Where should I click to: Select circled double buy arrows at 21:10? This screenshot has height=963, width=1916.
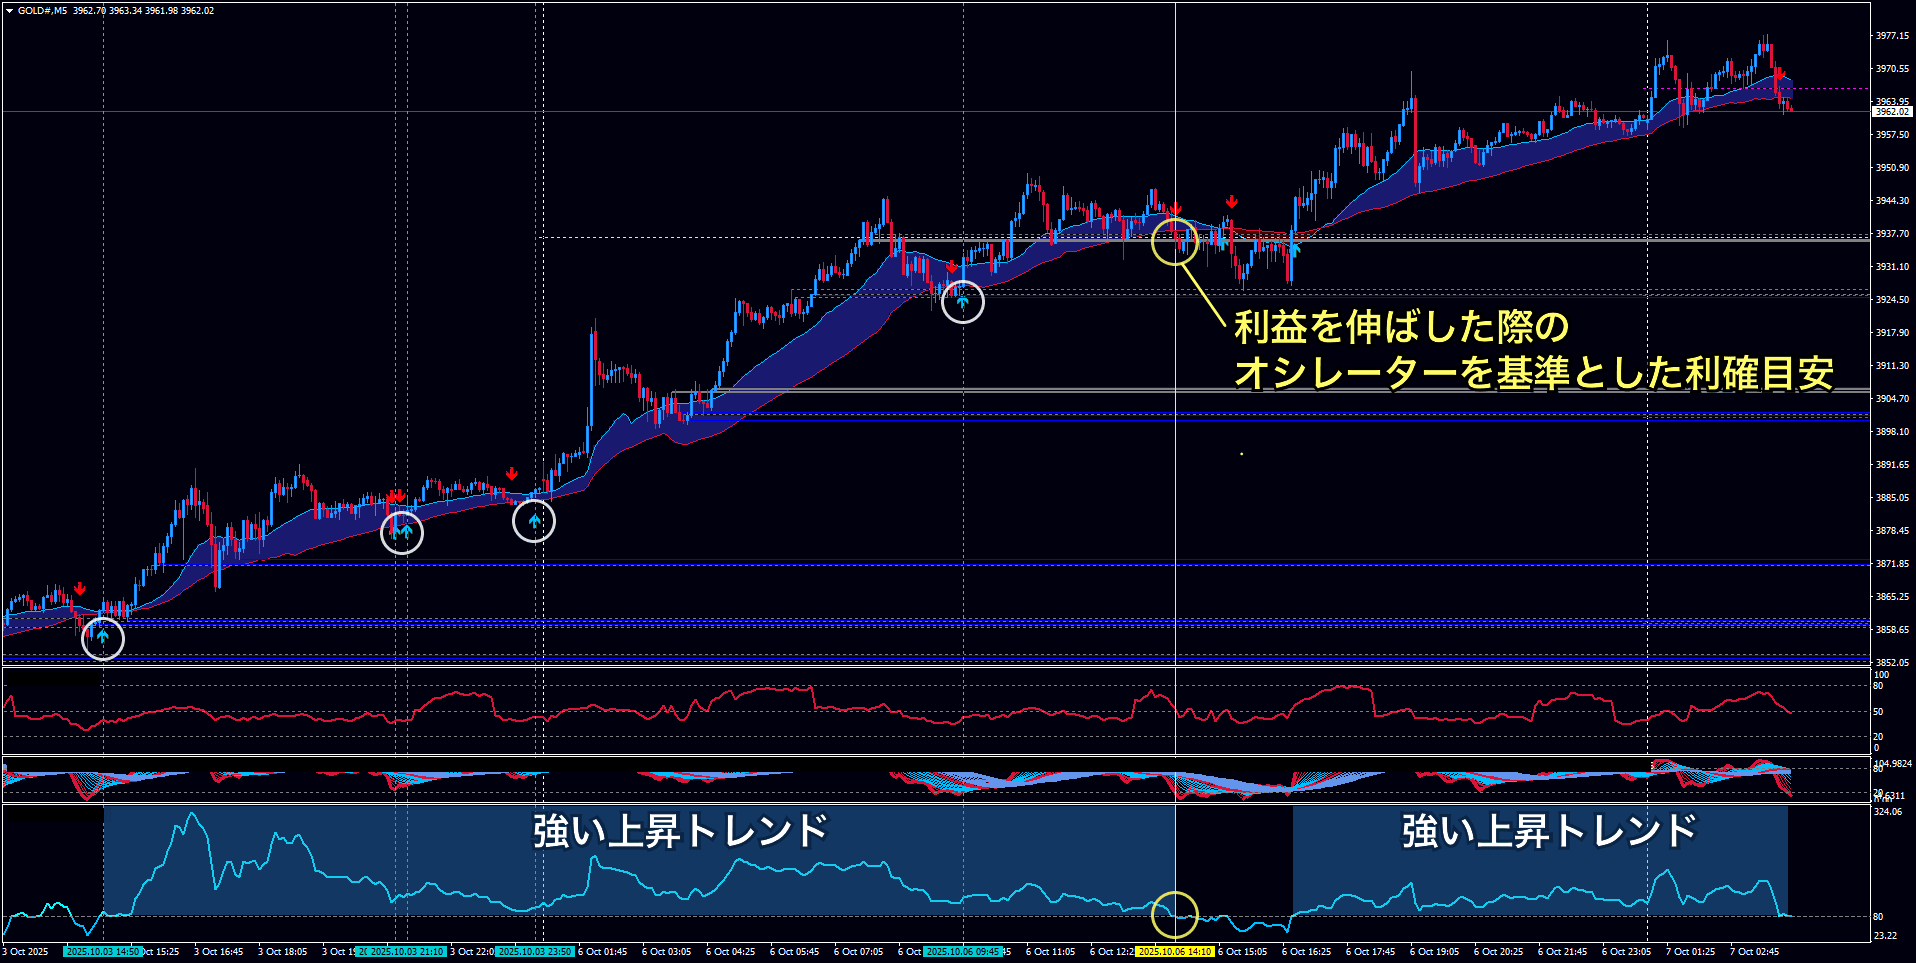pos(402,533)
